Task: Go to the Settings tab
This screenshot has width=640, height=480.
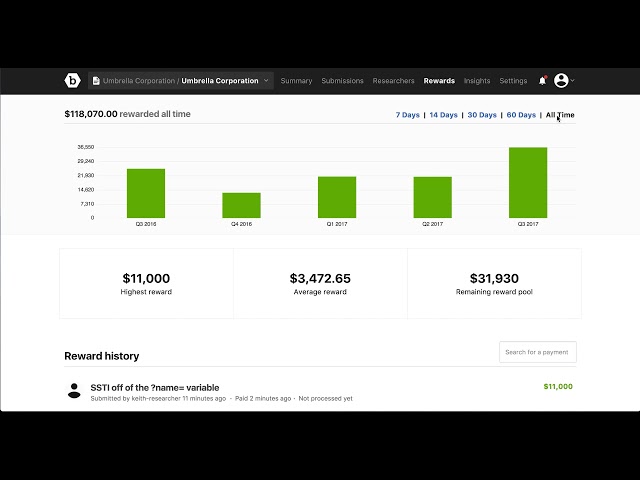Action: coord(513,81)
